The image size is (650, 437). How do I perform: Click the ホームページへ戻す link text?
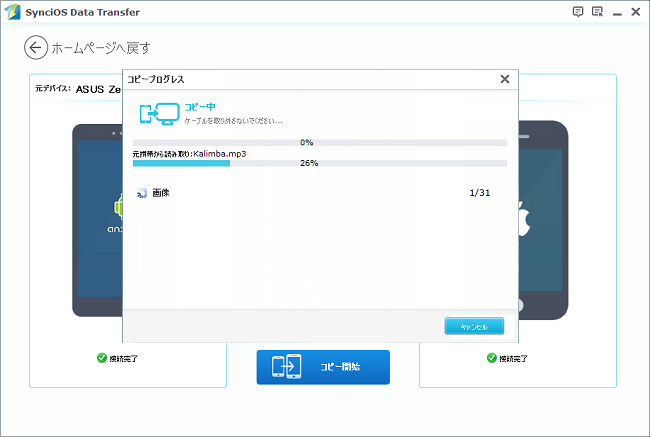(102, 48)
